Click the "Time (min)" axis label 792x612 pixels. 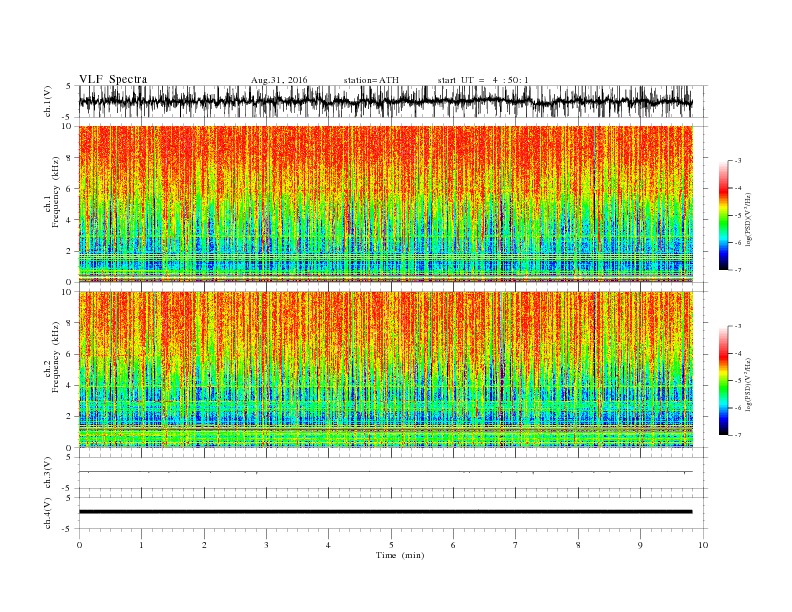click(x=400, y=555)
